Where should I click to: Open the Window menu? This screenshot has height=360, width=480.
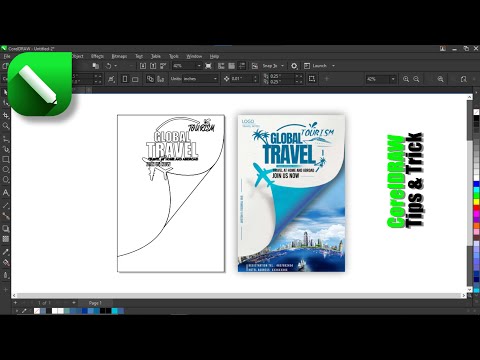(x=194, y=56)
